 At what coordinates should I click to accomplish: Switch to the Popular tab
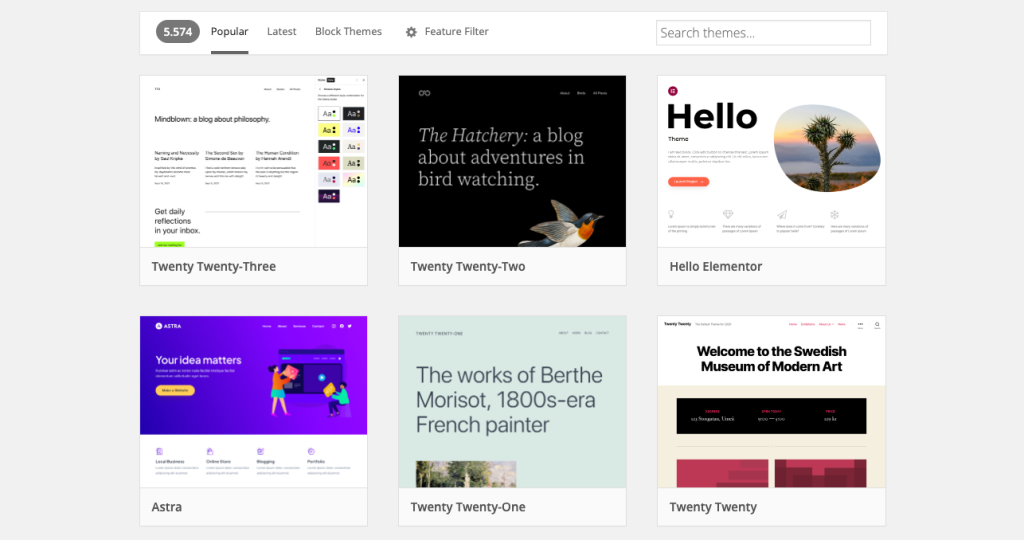[229, 31]
